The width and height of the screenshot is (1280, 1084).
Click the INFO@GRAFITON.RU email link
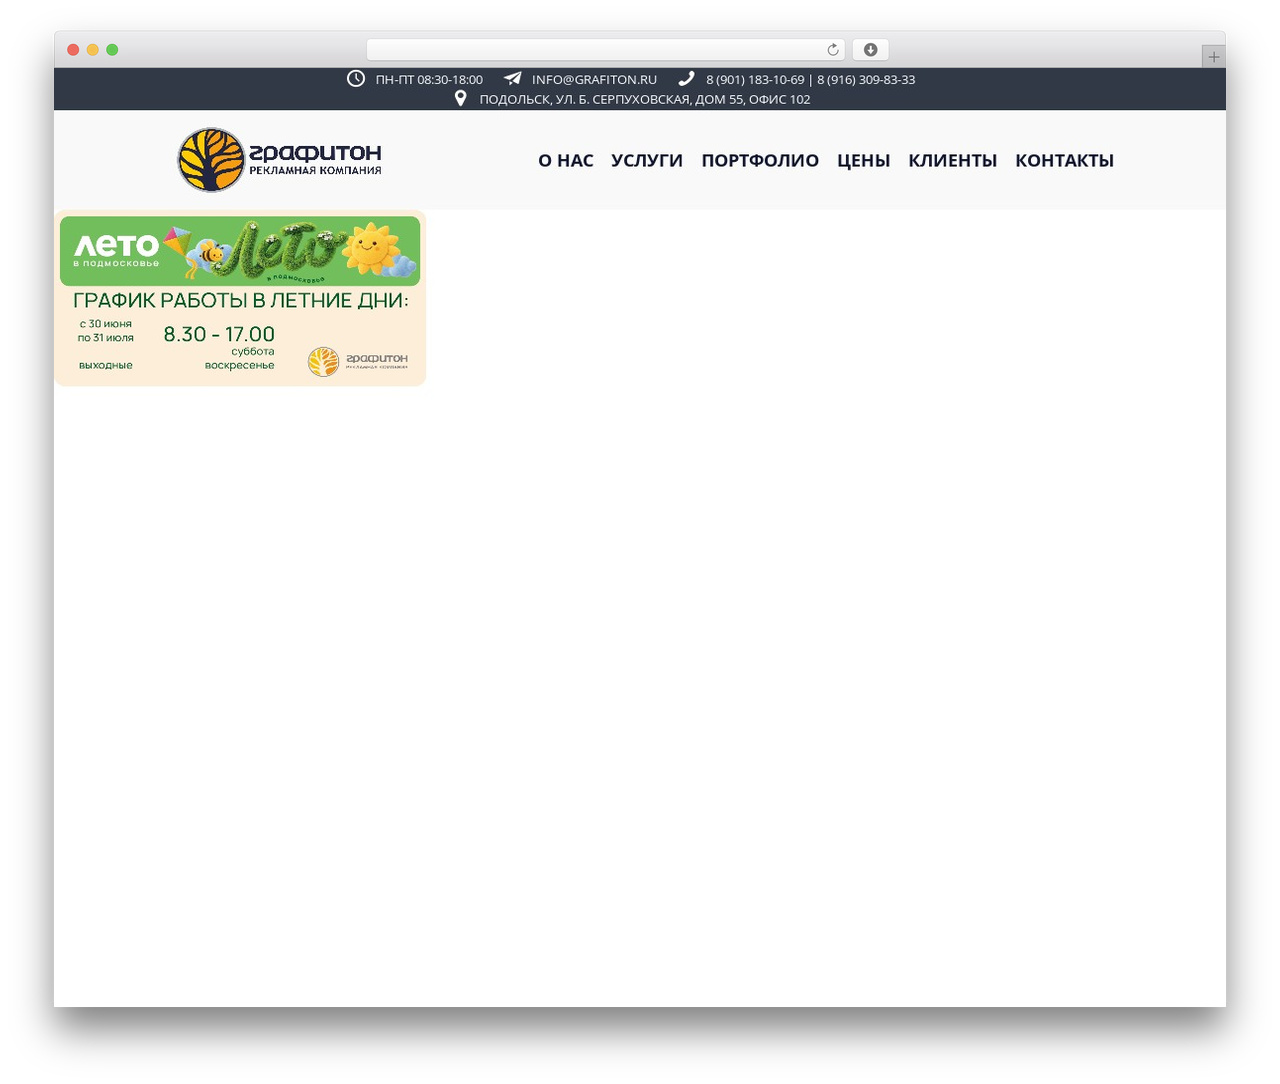point(594,79)
